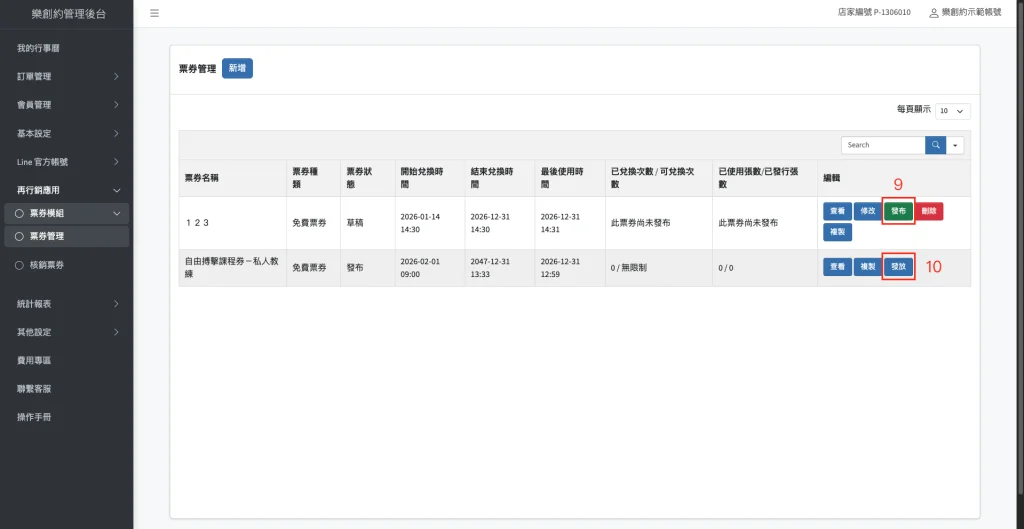Click red 刪除 button for ticket 123
This screenshot has height=529, width=1024.
click(x=928, y=211)
